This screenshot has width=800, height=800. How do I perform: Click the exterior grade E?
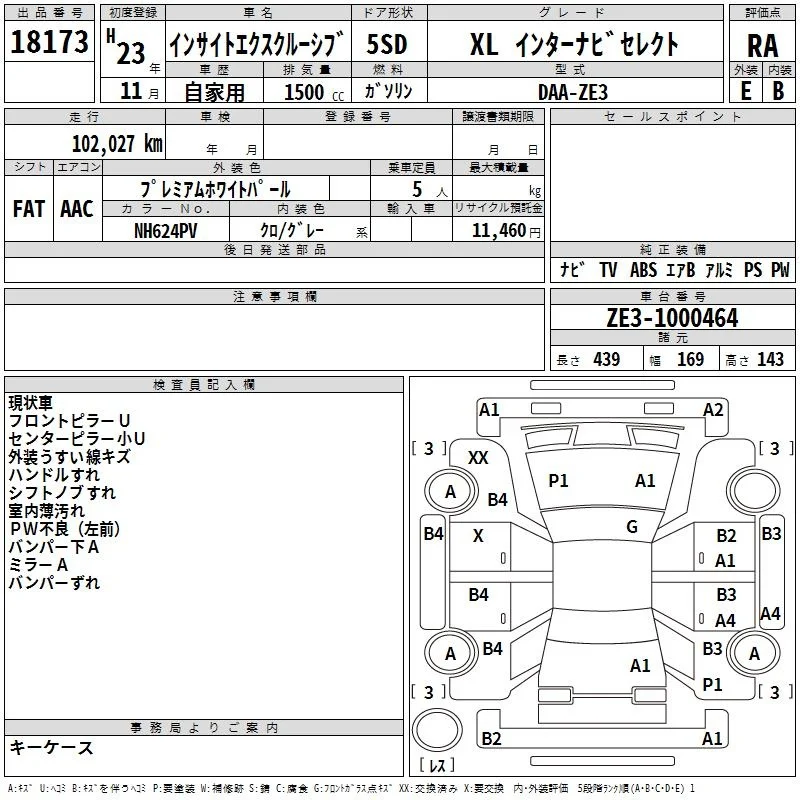click(746, 91)
